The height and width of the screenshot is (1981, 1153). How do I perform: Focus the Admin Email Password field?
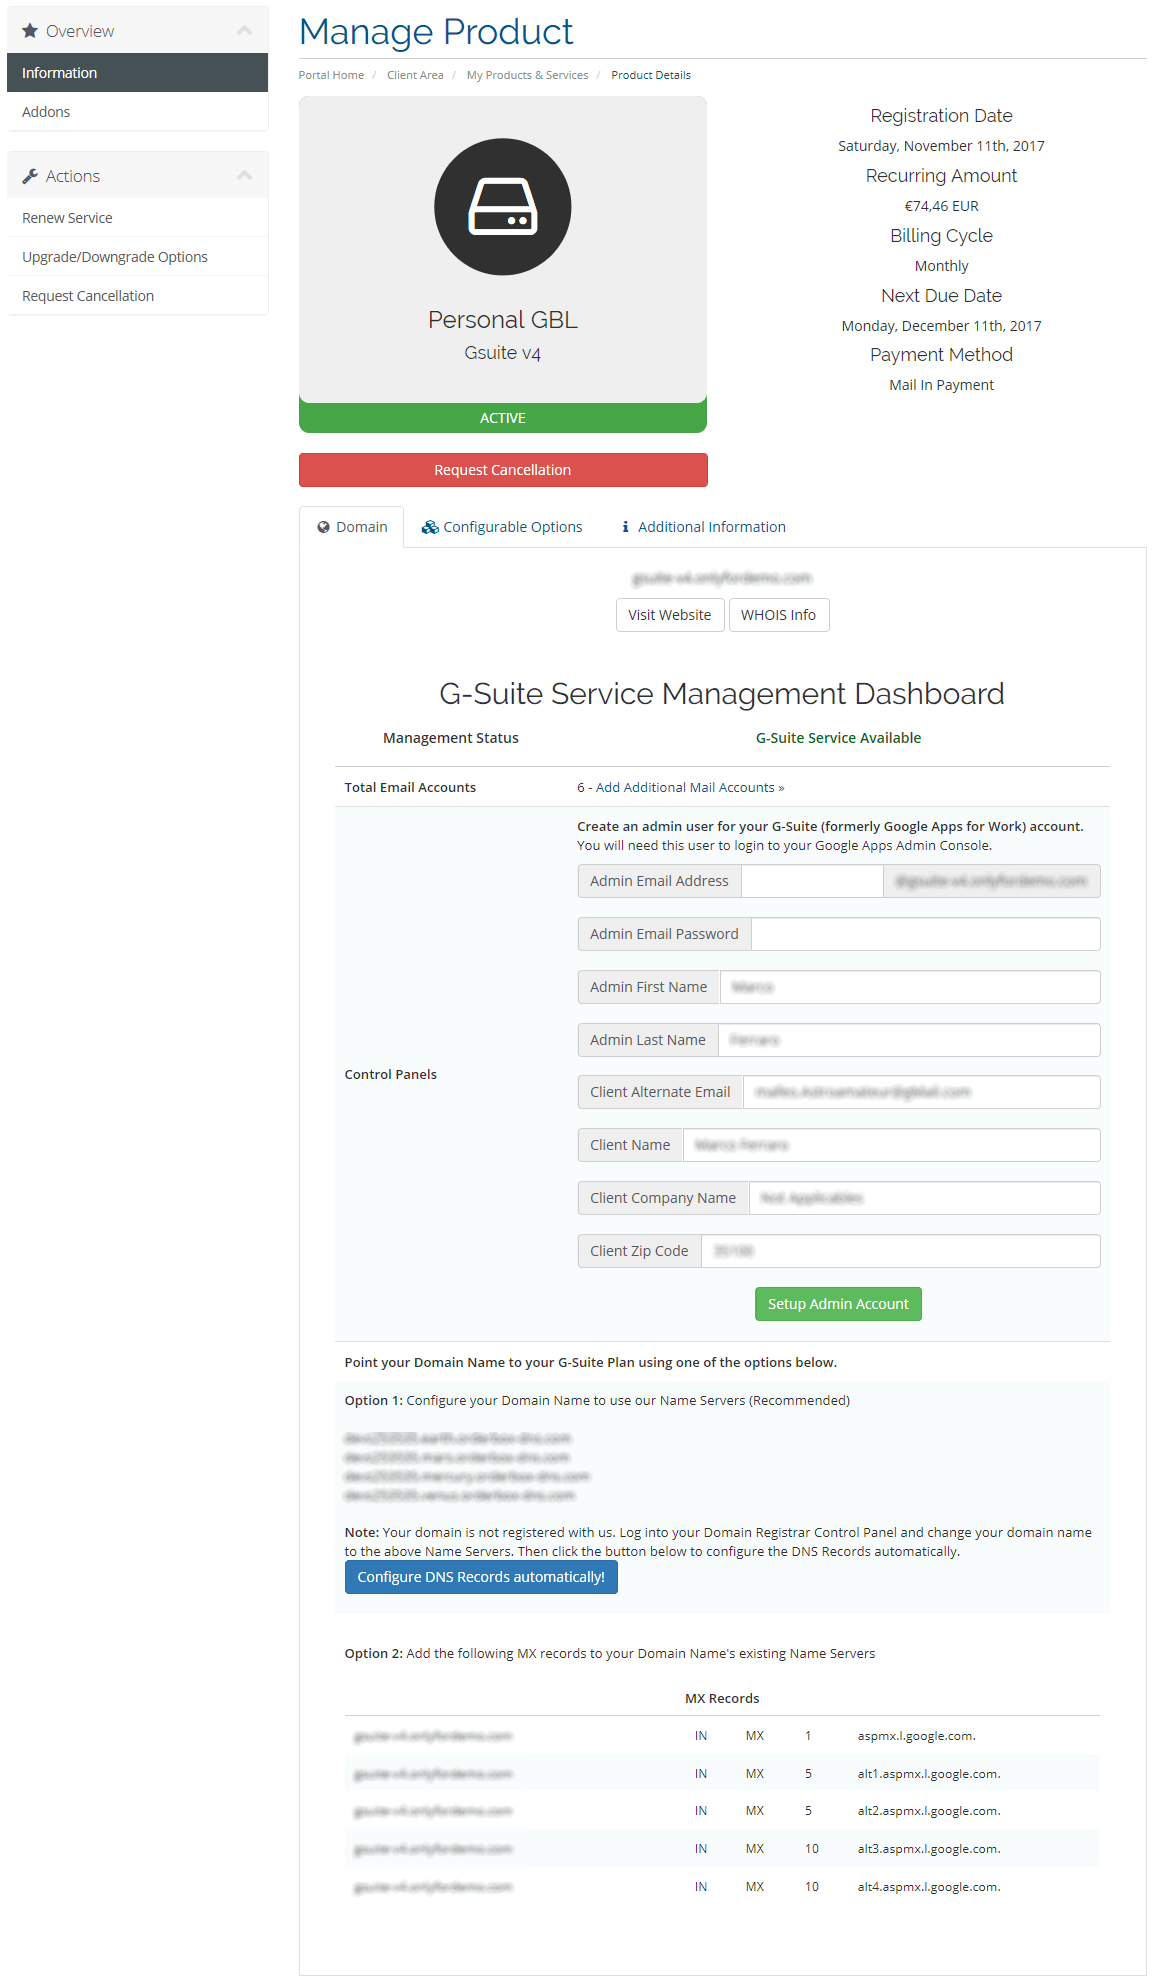pyautogui.click(x=926, y=934)
